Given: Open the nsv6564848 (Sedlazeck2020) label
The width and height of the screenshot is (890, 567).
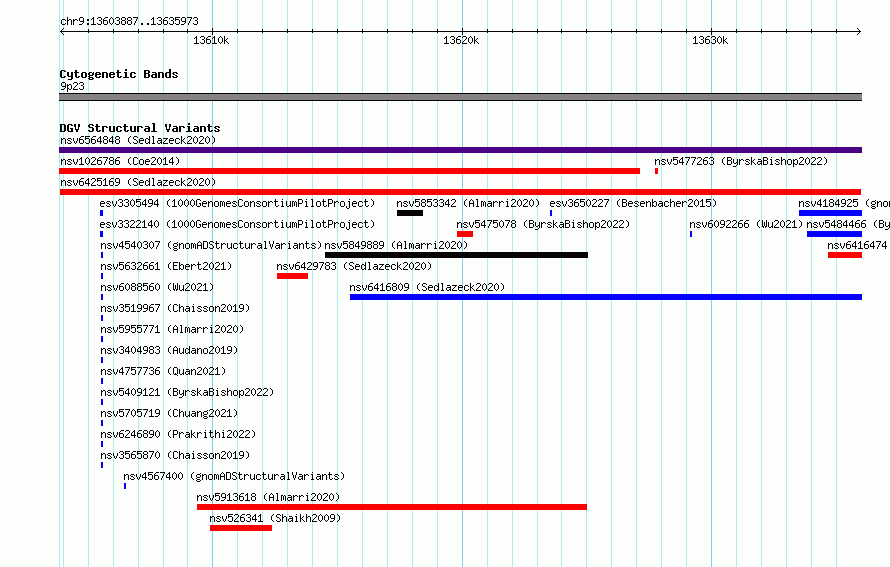Looking at the screenshot, I should tap(138, 140).
